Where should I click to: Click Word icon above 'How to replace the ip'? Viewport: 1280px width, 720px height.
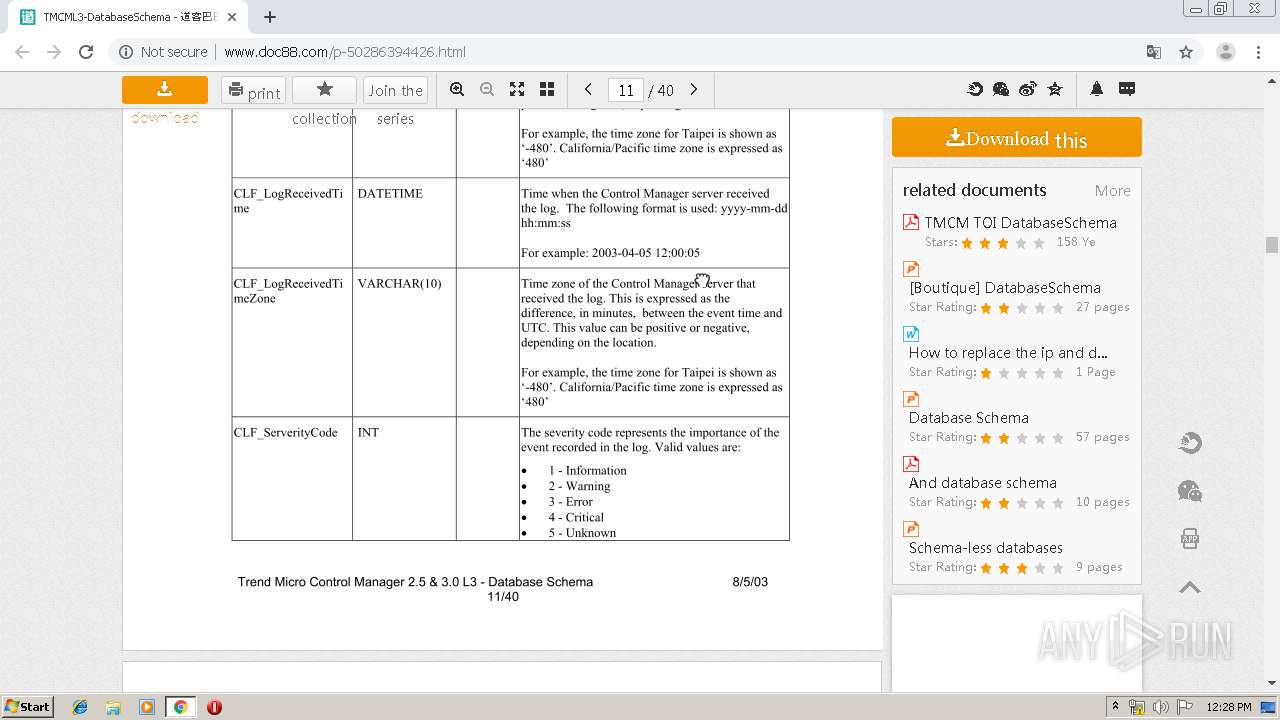[x=911, y=334]
